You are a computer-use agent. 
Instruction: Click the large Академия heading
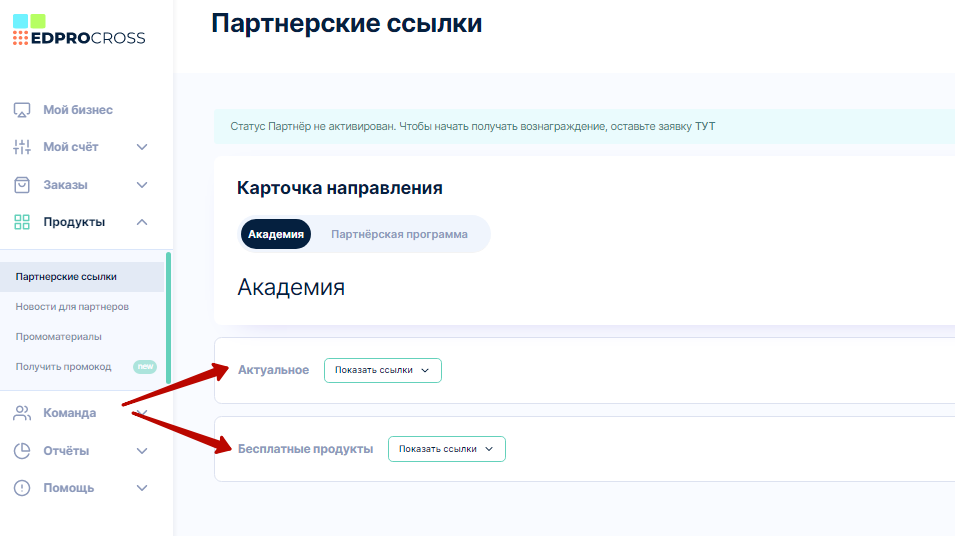tap(291, 287)
